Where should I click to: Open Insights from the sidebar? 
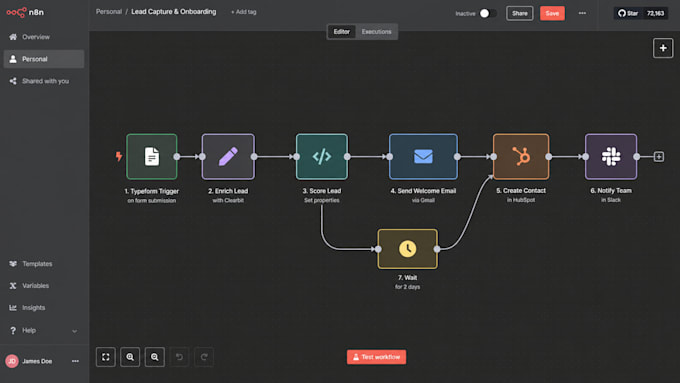[x=43, y=308]
